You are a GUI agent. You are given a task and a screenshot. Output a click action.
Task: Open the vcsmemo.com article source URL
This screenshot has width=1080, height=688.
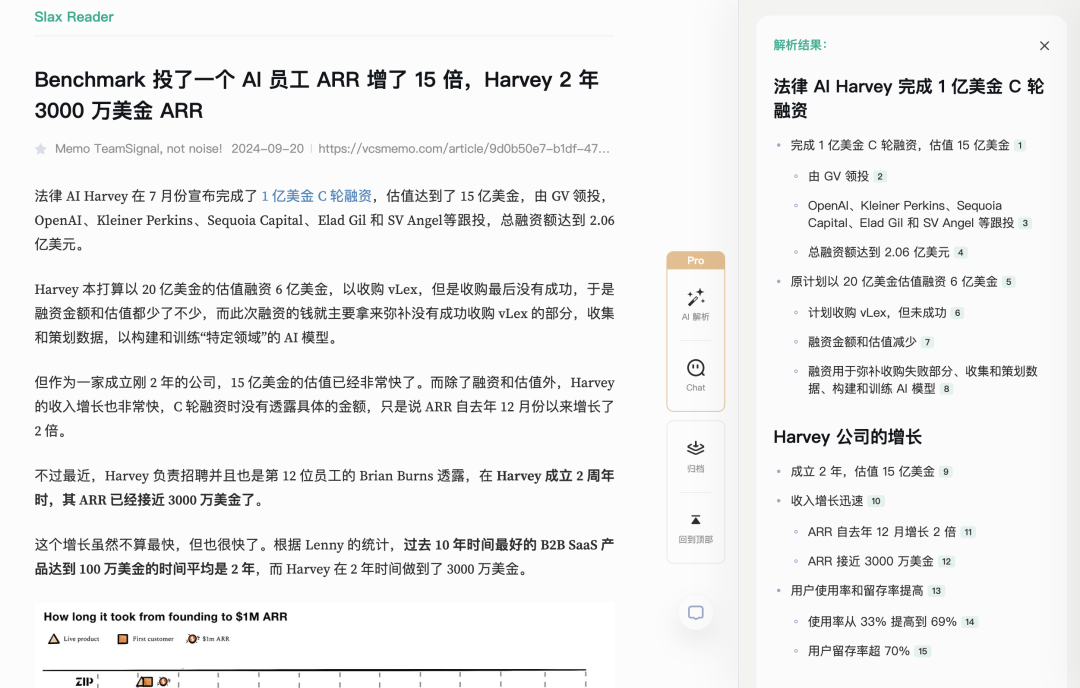click(464, 149)
